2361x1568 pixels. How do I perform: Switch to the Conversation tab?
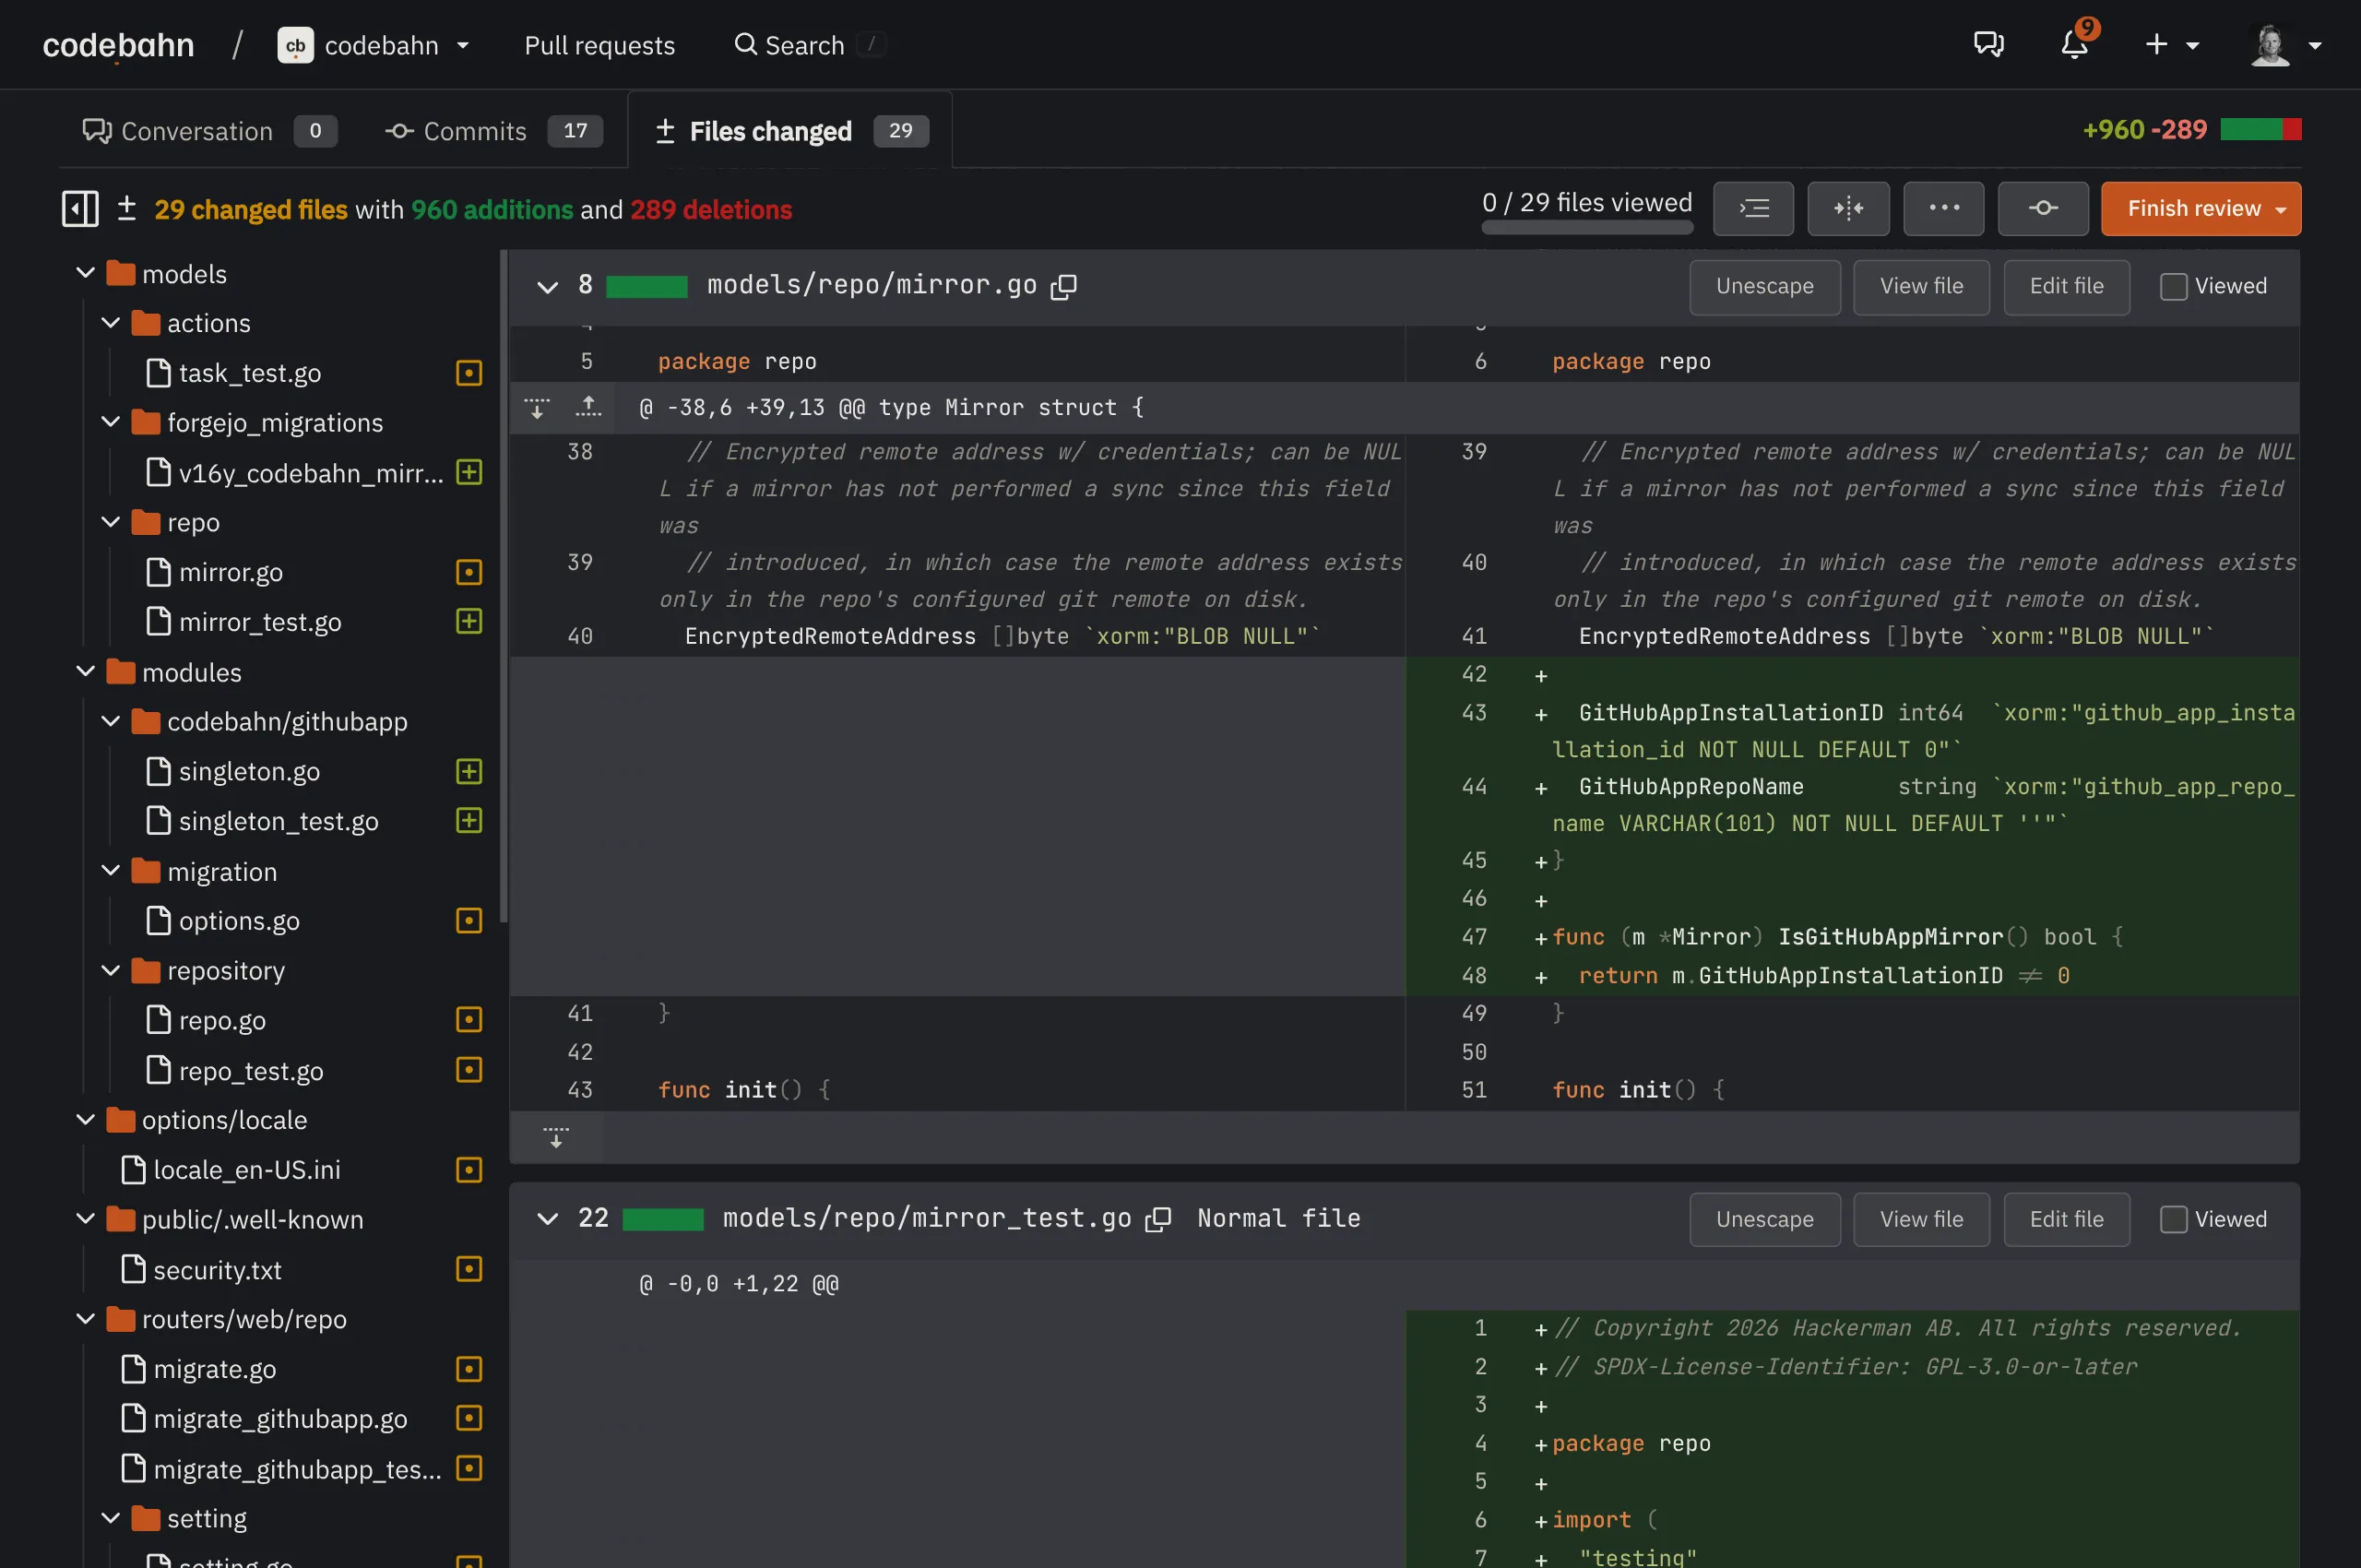pyautogui.click(x=209, y=131)
